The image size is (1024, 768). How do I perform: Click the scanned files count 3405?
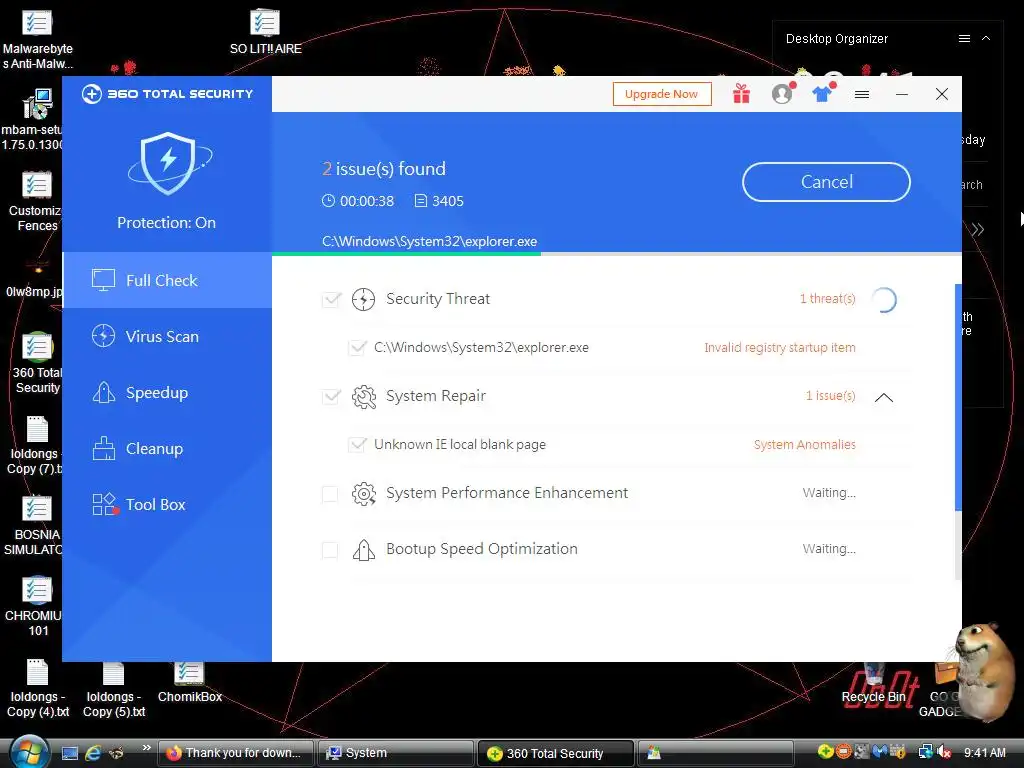point(447,201)
